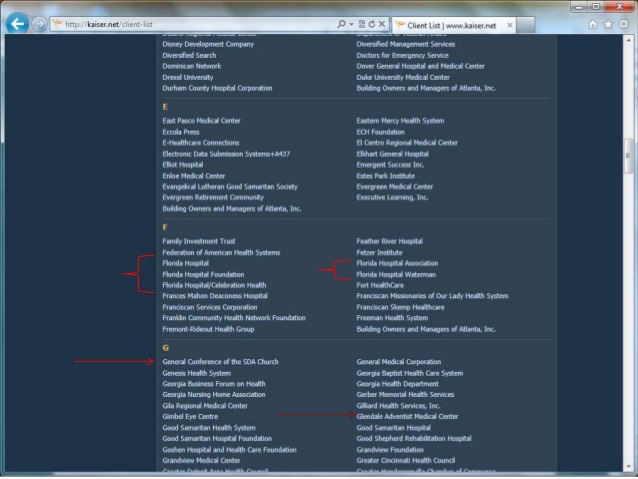Viewport: 638px width, 479px height.
Task: Click Gimbel Eye Centre
Action: pos(190,416)
